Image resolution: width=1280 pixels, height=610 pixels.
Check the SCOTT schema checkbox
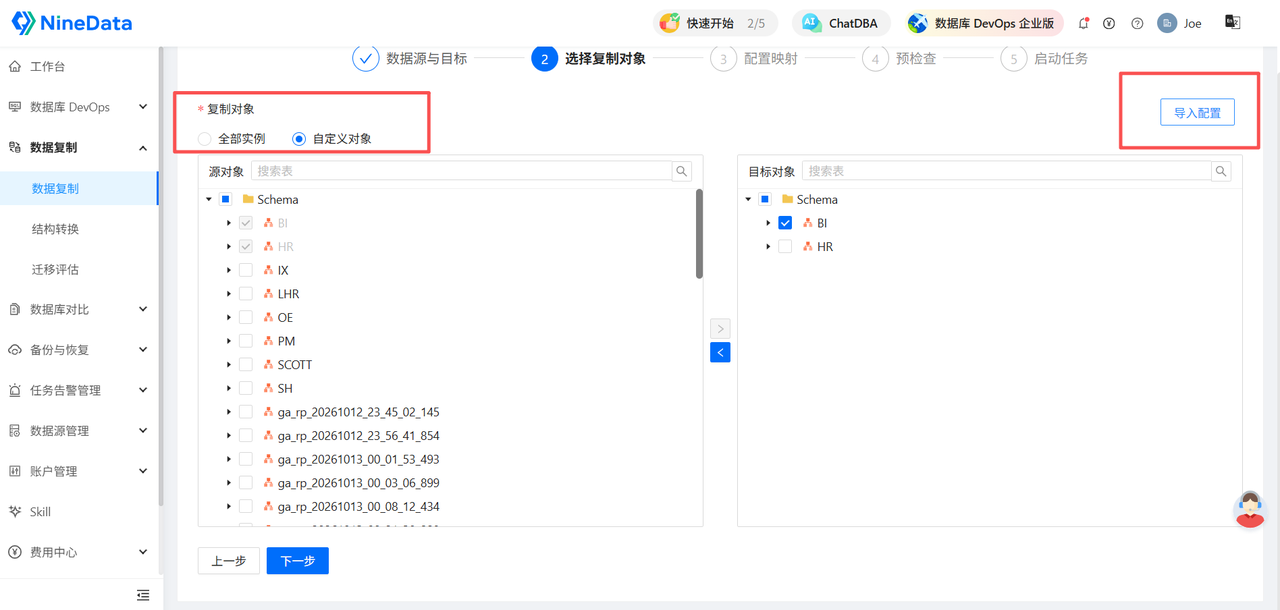click(246, 365)
